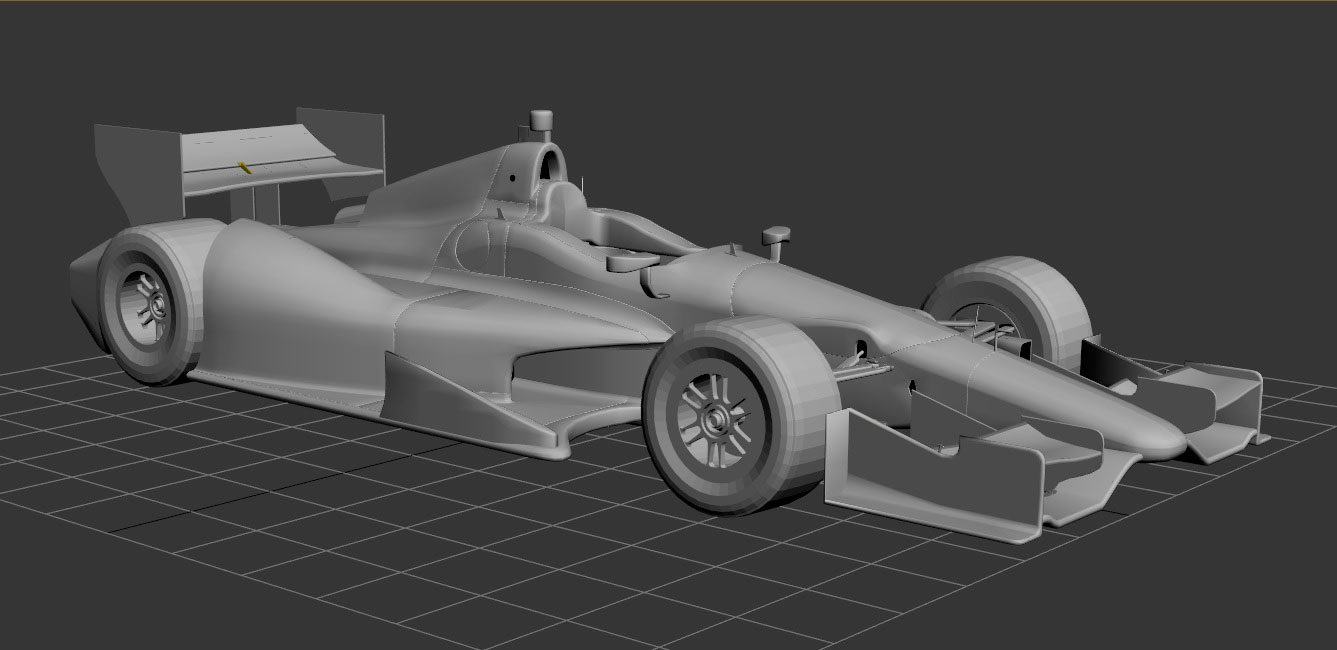Click the near-side wing mirror
Viewport: 1337px width, 650px height.
click(x=632, y=260)
